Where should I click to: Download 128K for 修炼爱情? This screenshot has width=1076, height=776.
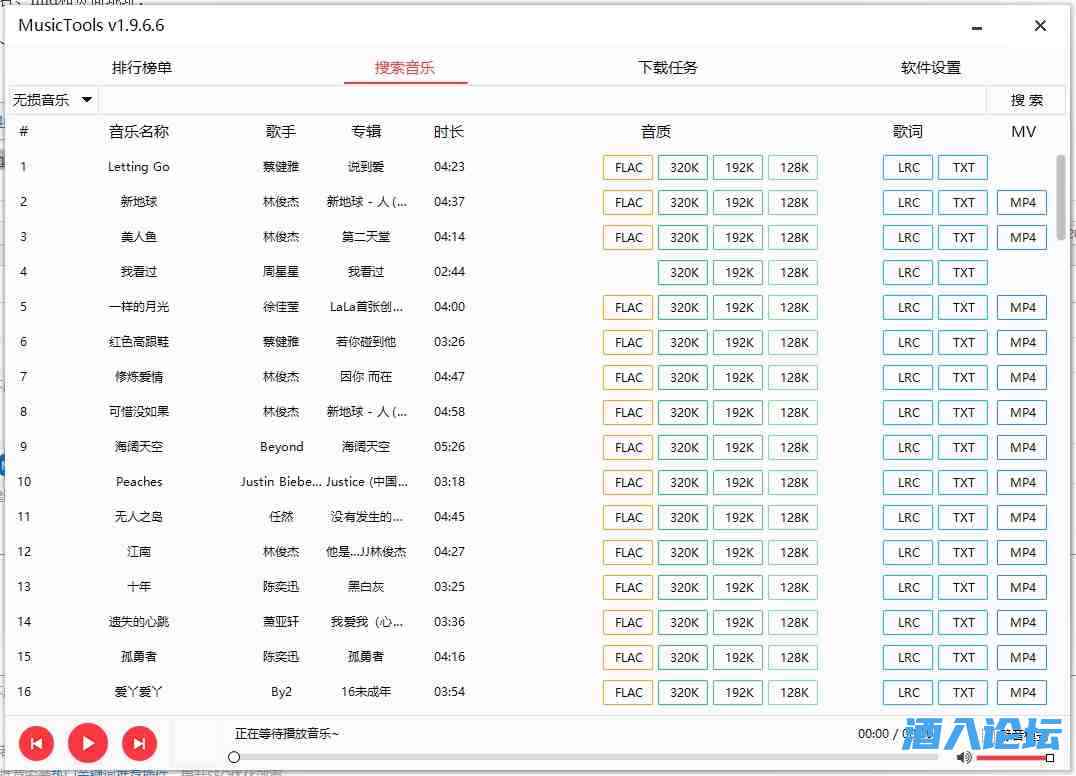(x=793, y=378)
